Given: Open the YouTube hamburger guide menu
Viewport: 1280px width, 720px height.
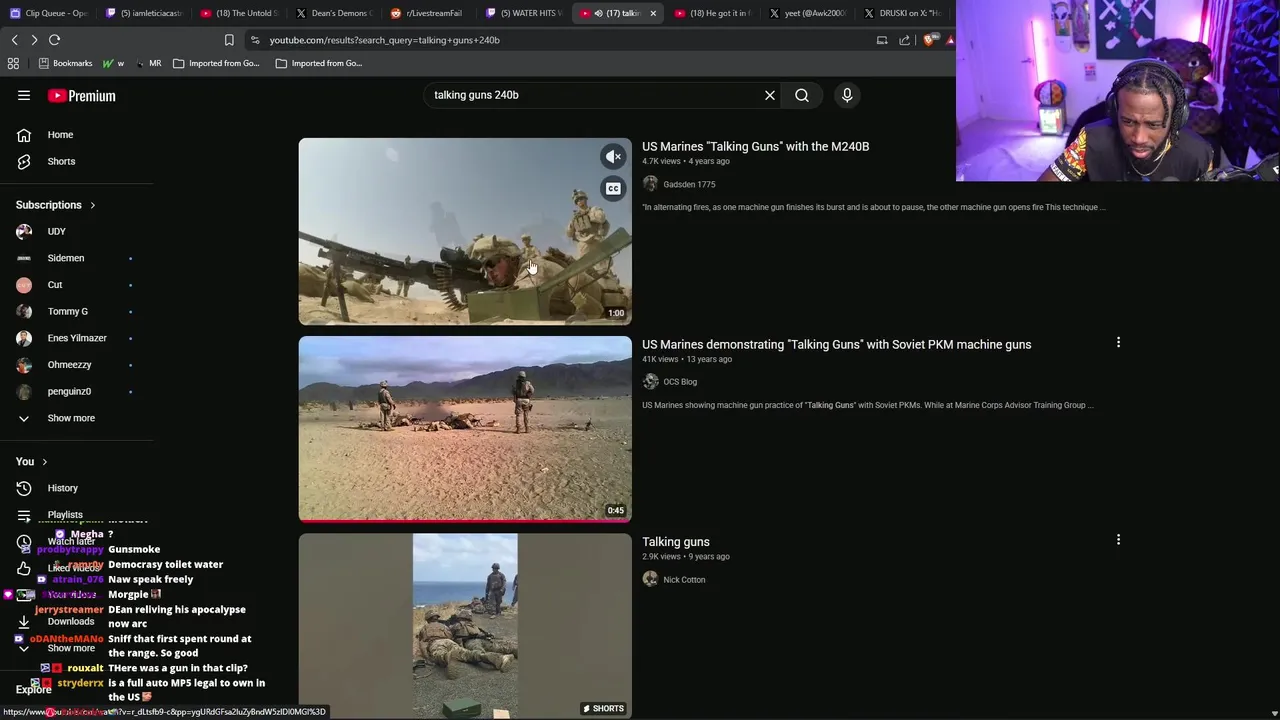Looking at the screenshot, I should point(24,95).
